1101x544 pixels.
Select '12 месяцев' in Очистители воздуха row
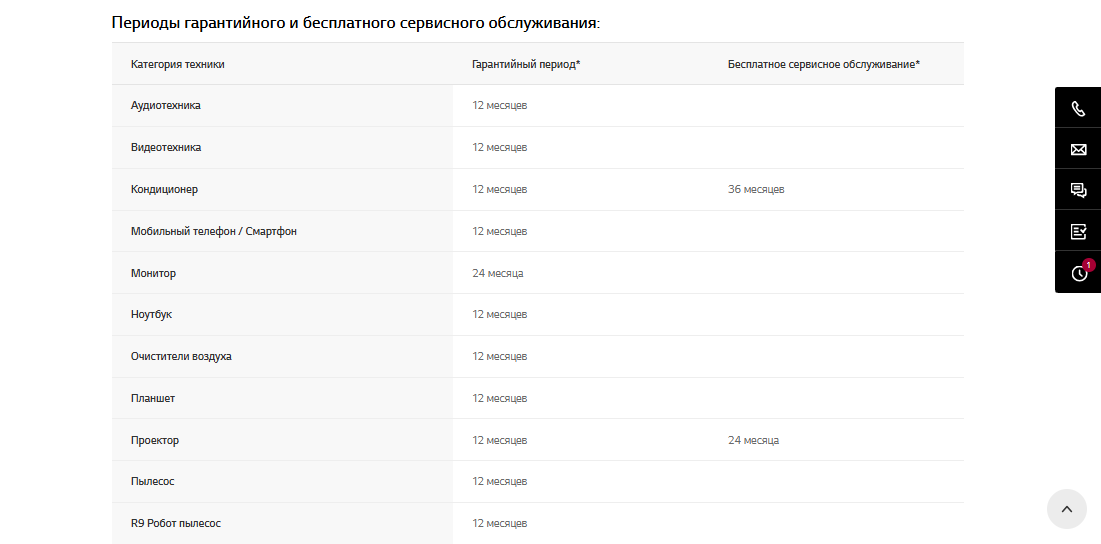499,357
